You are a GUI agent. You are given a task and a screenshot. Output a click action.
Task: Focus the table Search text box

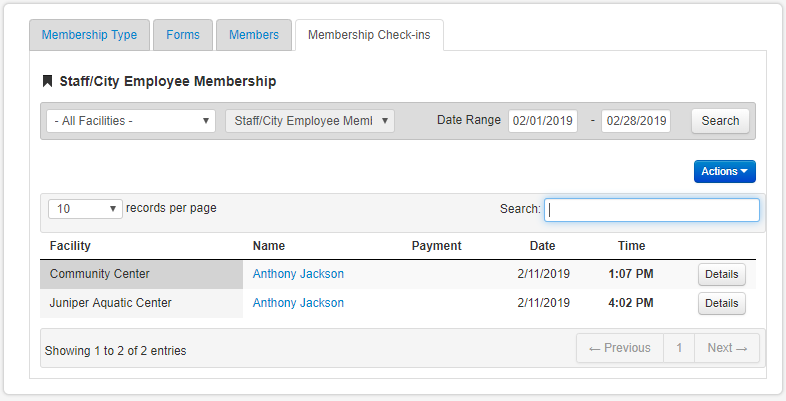click(651, 210)
